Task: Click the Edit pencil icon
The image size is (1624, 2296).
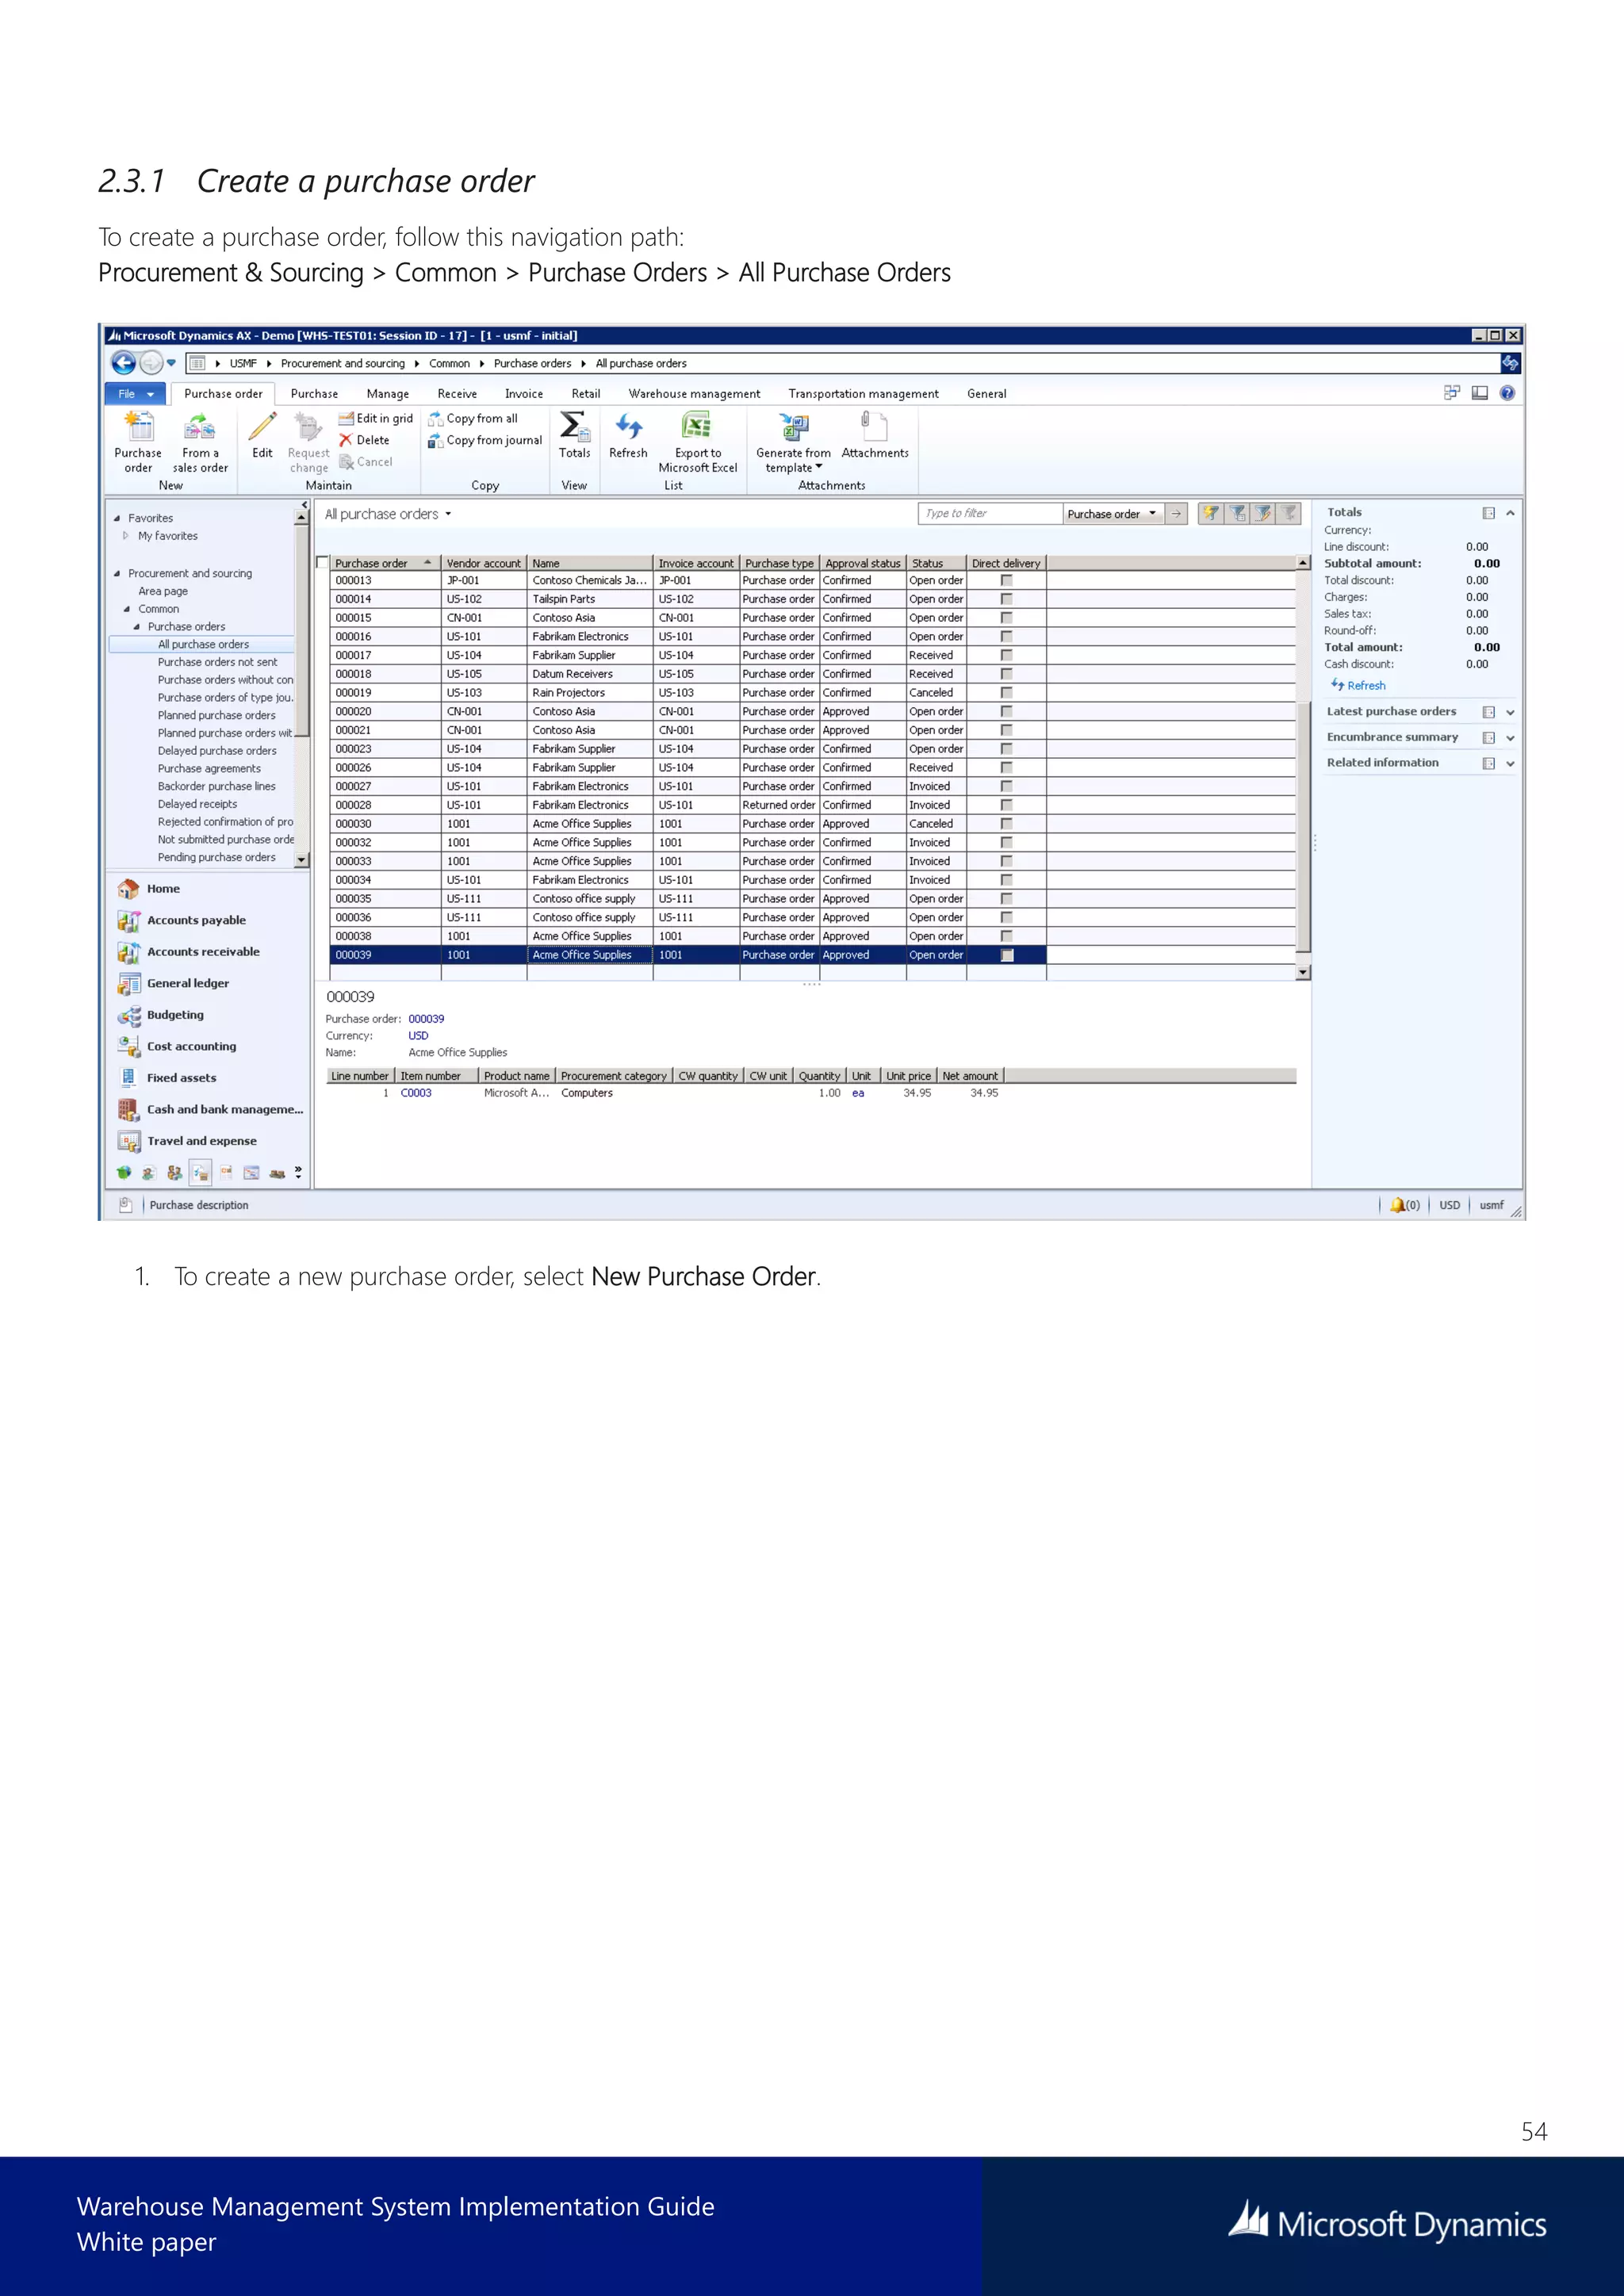Action: (x=262, y=435)
